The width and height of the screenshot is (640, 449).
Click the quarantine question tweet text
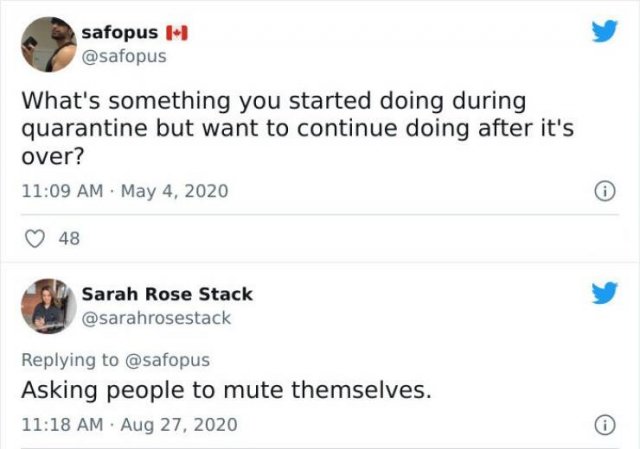pyautogui.click(x=298, y=128)
